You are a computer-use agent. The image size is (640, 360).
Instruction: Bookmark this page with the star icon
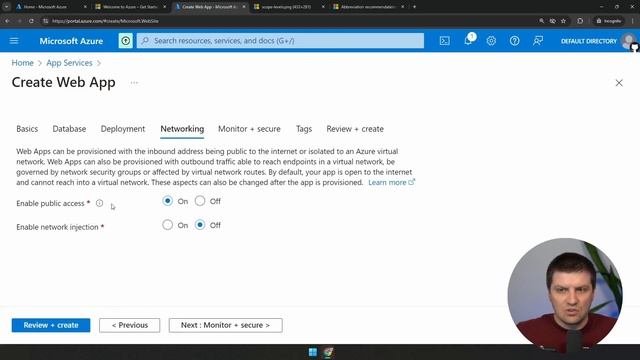click(563, 21)
